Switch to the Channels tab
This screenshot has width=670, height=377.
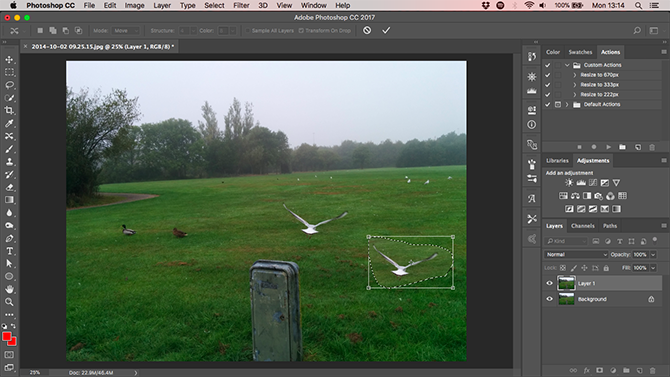tap(582, 226)
